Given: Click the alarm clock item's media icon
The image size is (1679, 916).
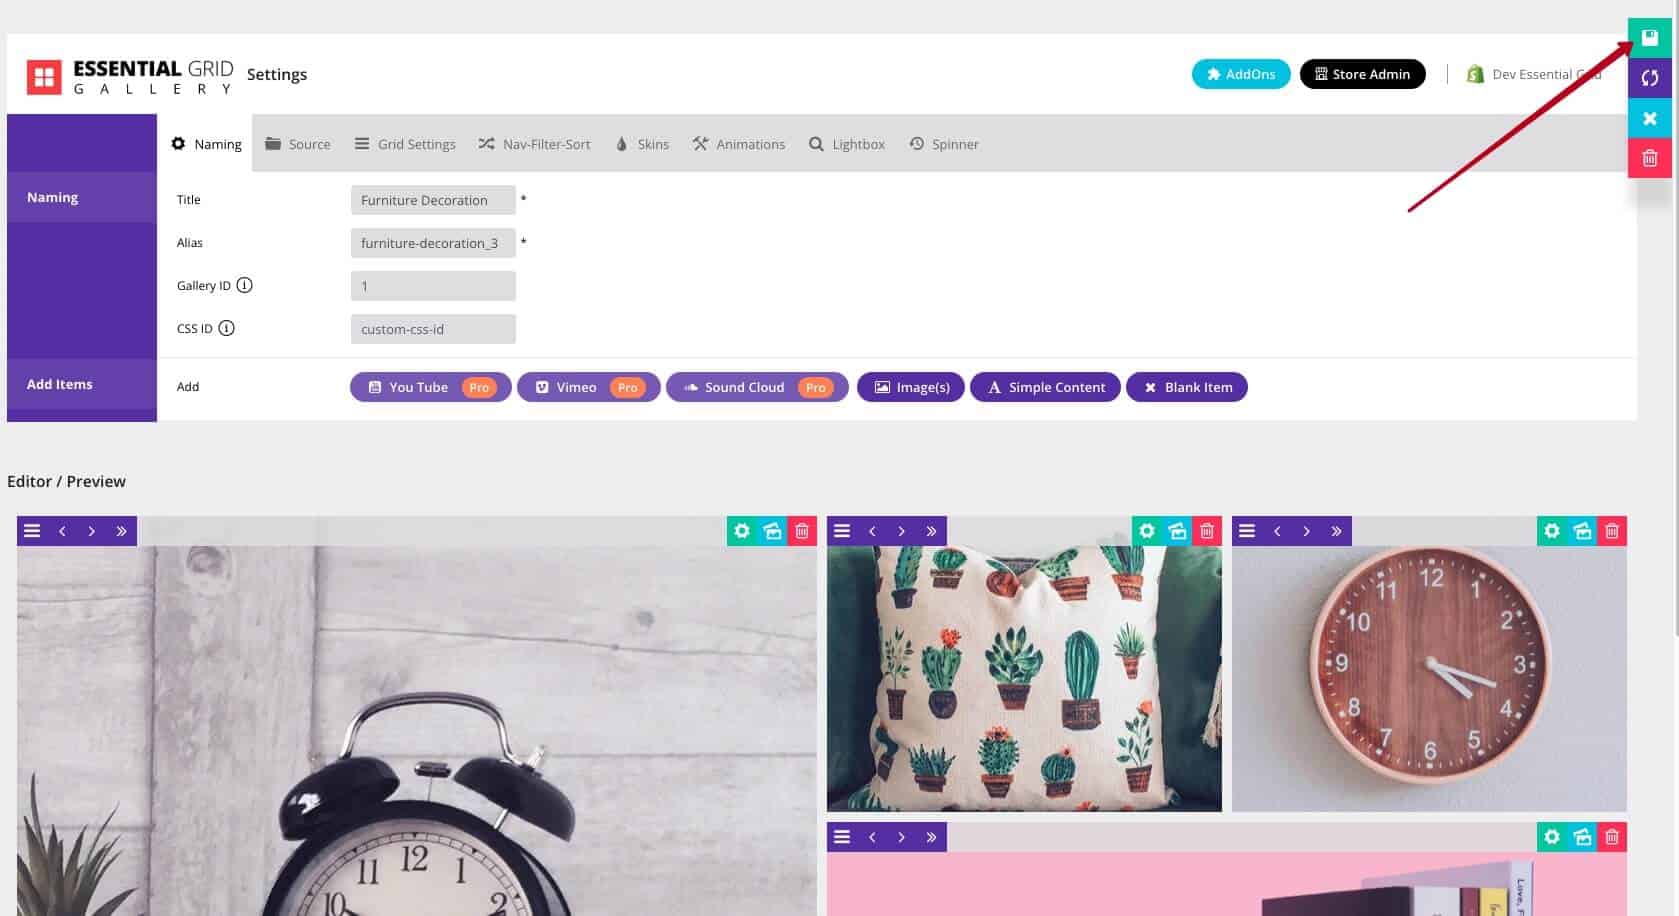Looking at the screenshot, I should [x=772, y=531].
